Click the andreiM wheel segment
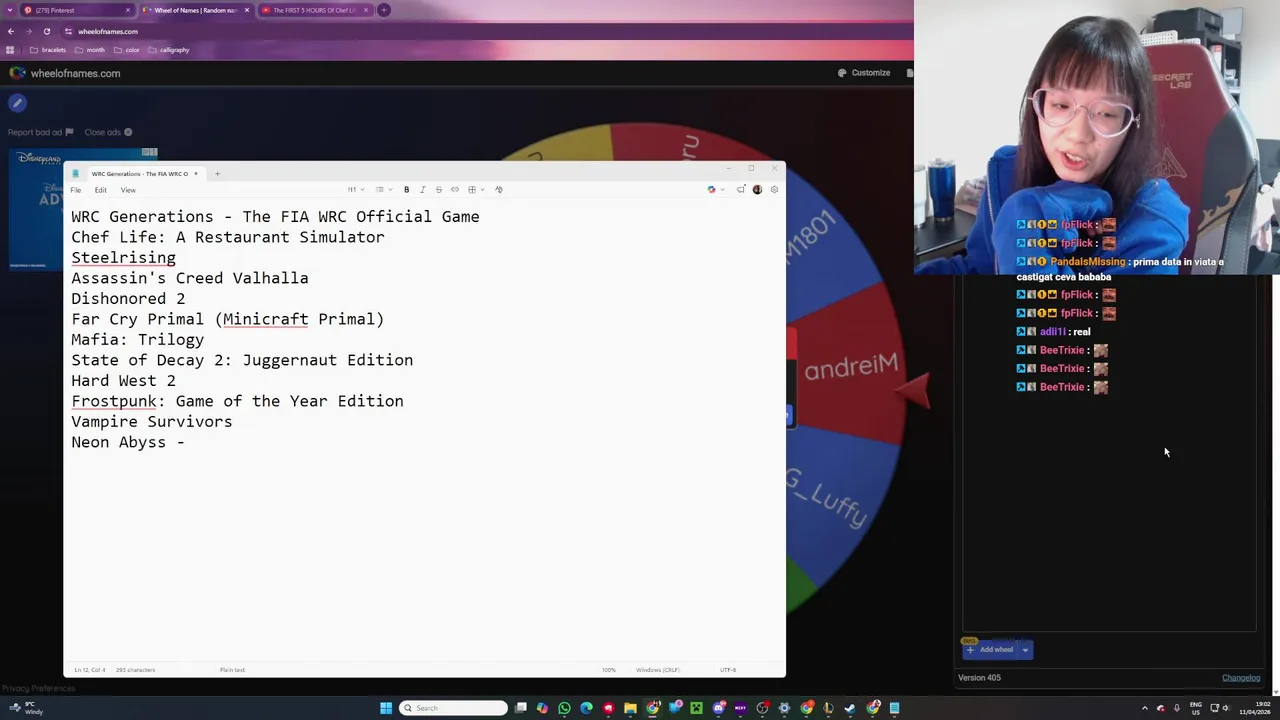 point(851,367)
